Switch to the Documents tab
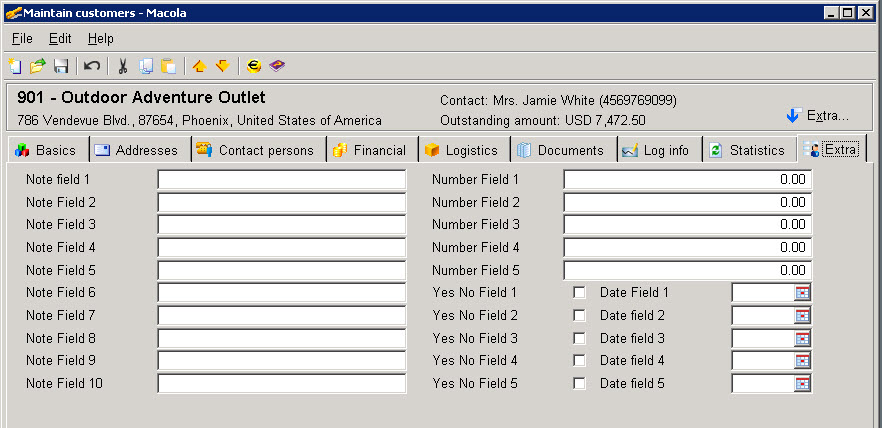Screen dimensions: 882x428 tap(564, 150)
